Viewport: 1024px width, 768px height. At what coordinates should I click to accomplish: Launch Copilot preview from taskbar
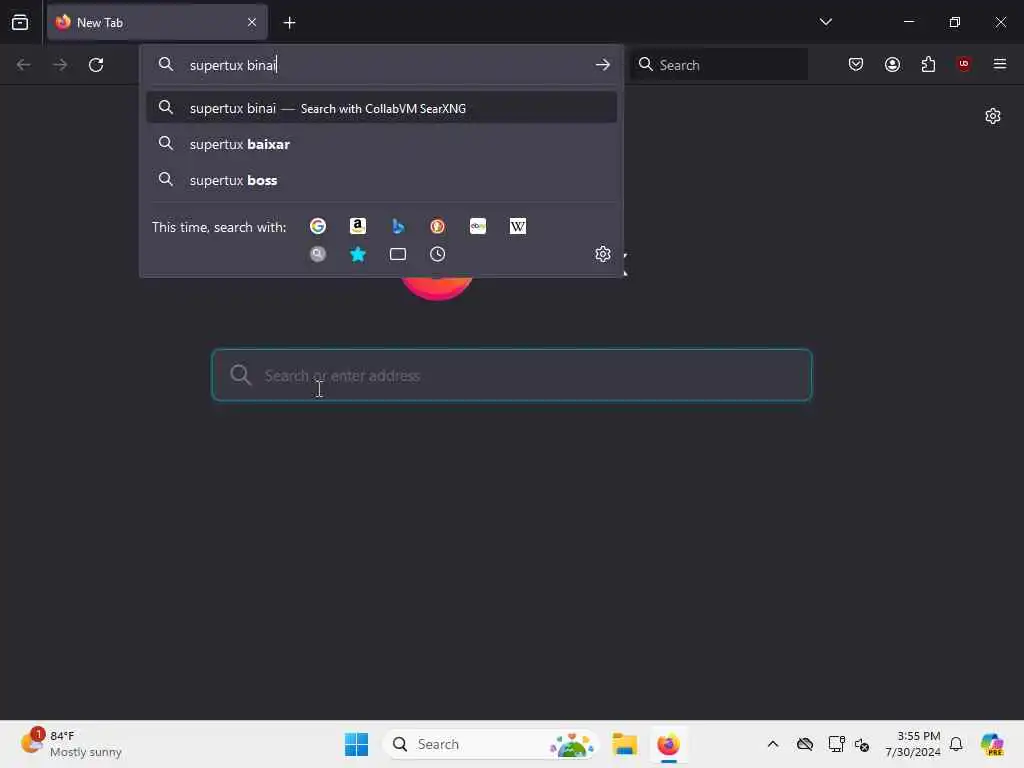[x=992, y=744]
